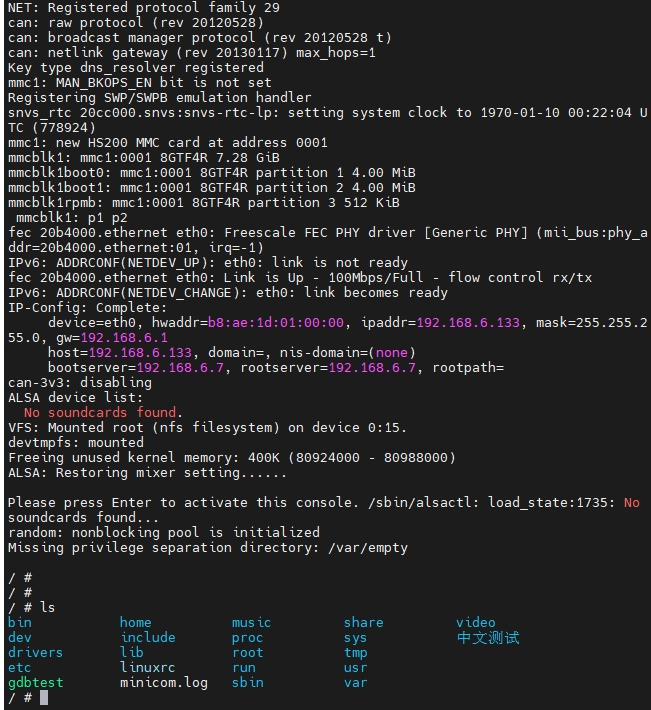Click the magenta 'none' nis-domain value
651x710 pixels.
pos(392,353)
